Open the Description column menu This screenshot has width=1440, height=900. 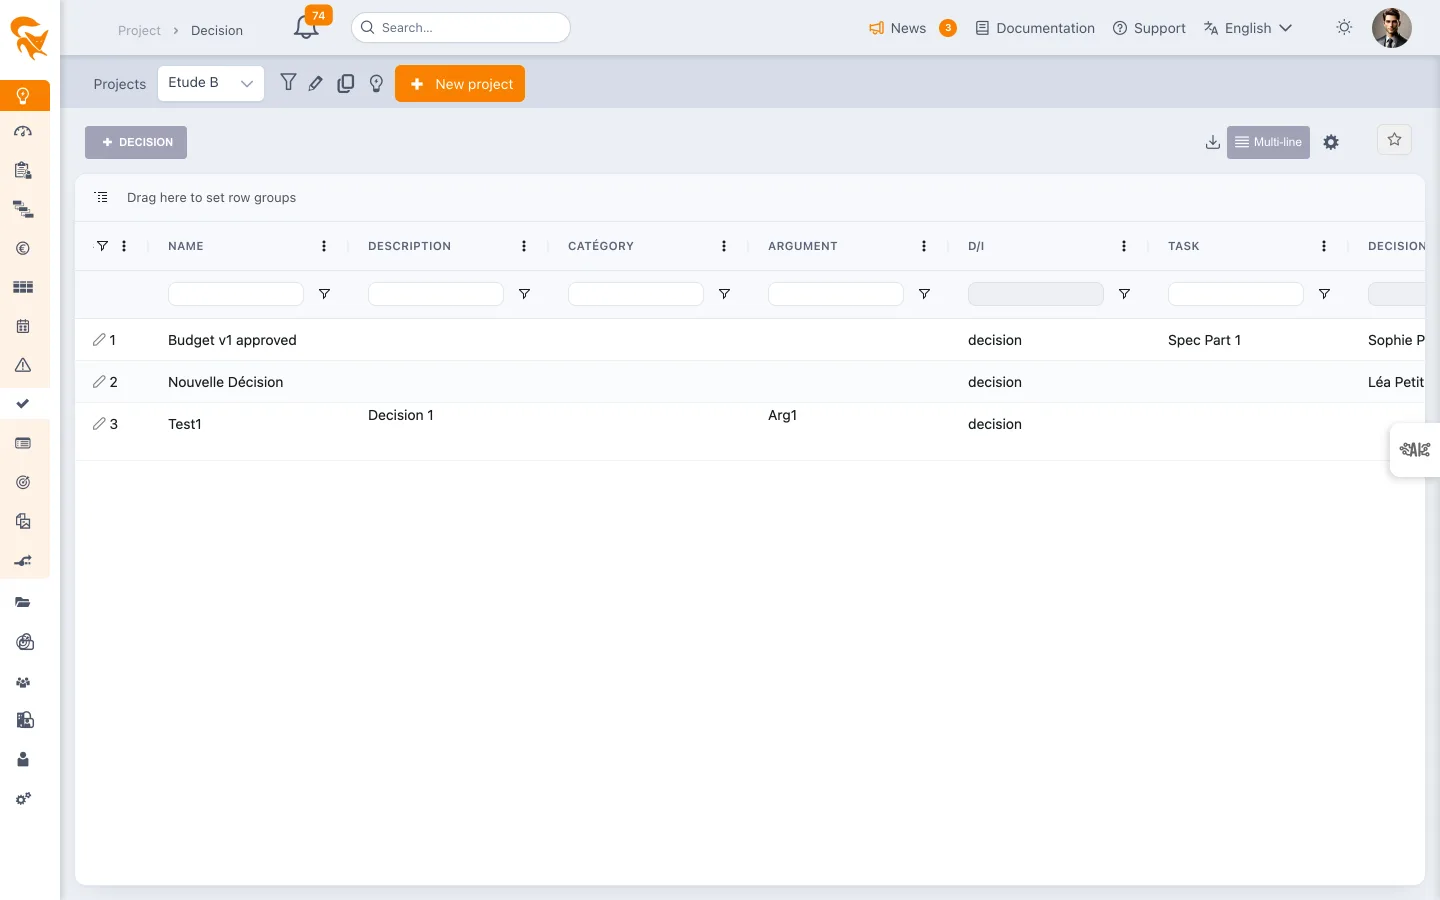tap(524, 246)
